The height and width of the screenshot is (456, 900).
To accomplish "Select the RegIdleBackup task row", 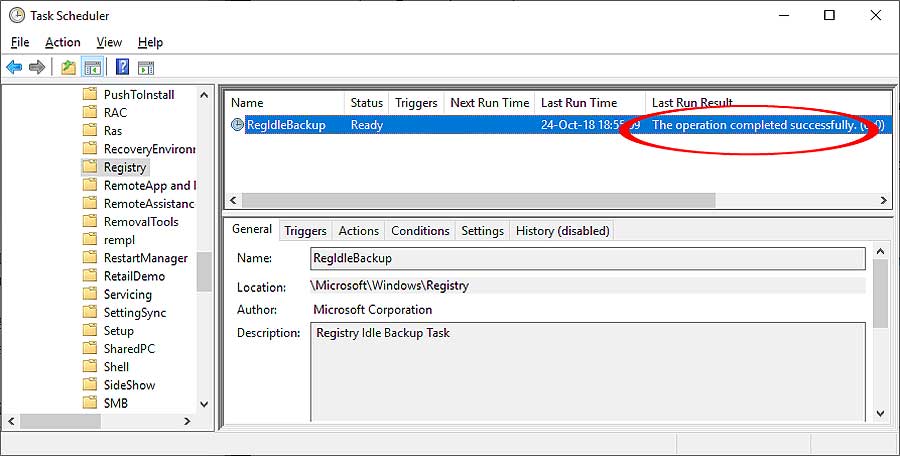I will pos(558,125).
